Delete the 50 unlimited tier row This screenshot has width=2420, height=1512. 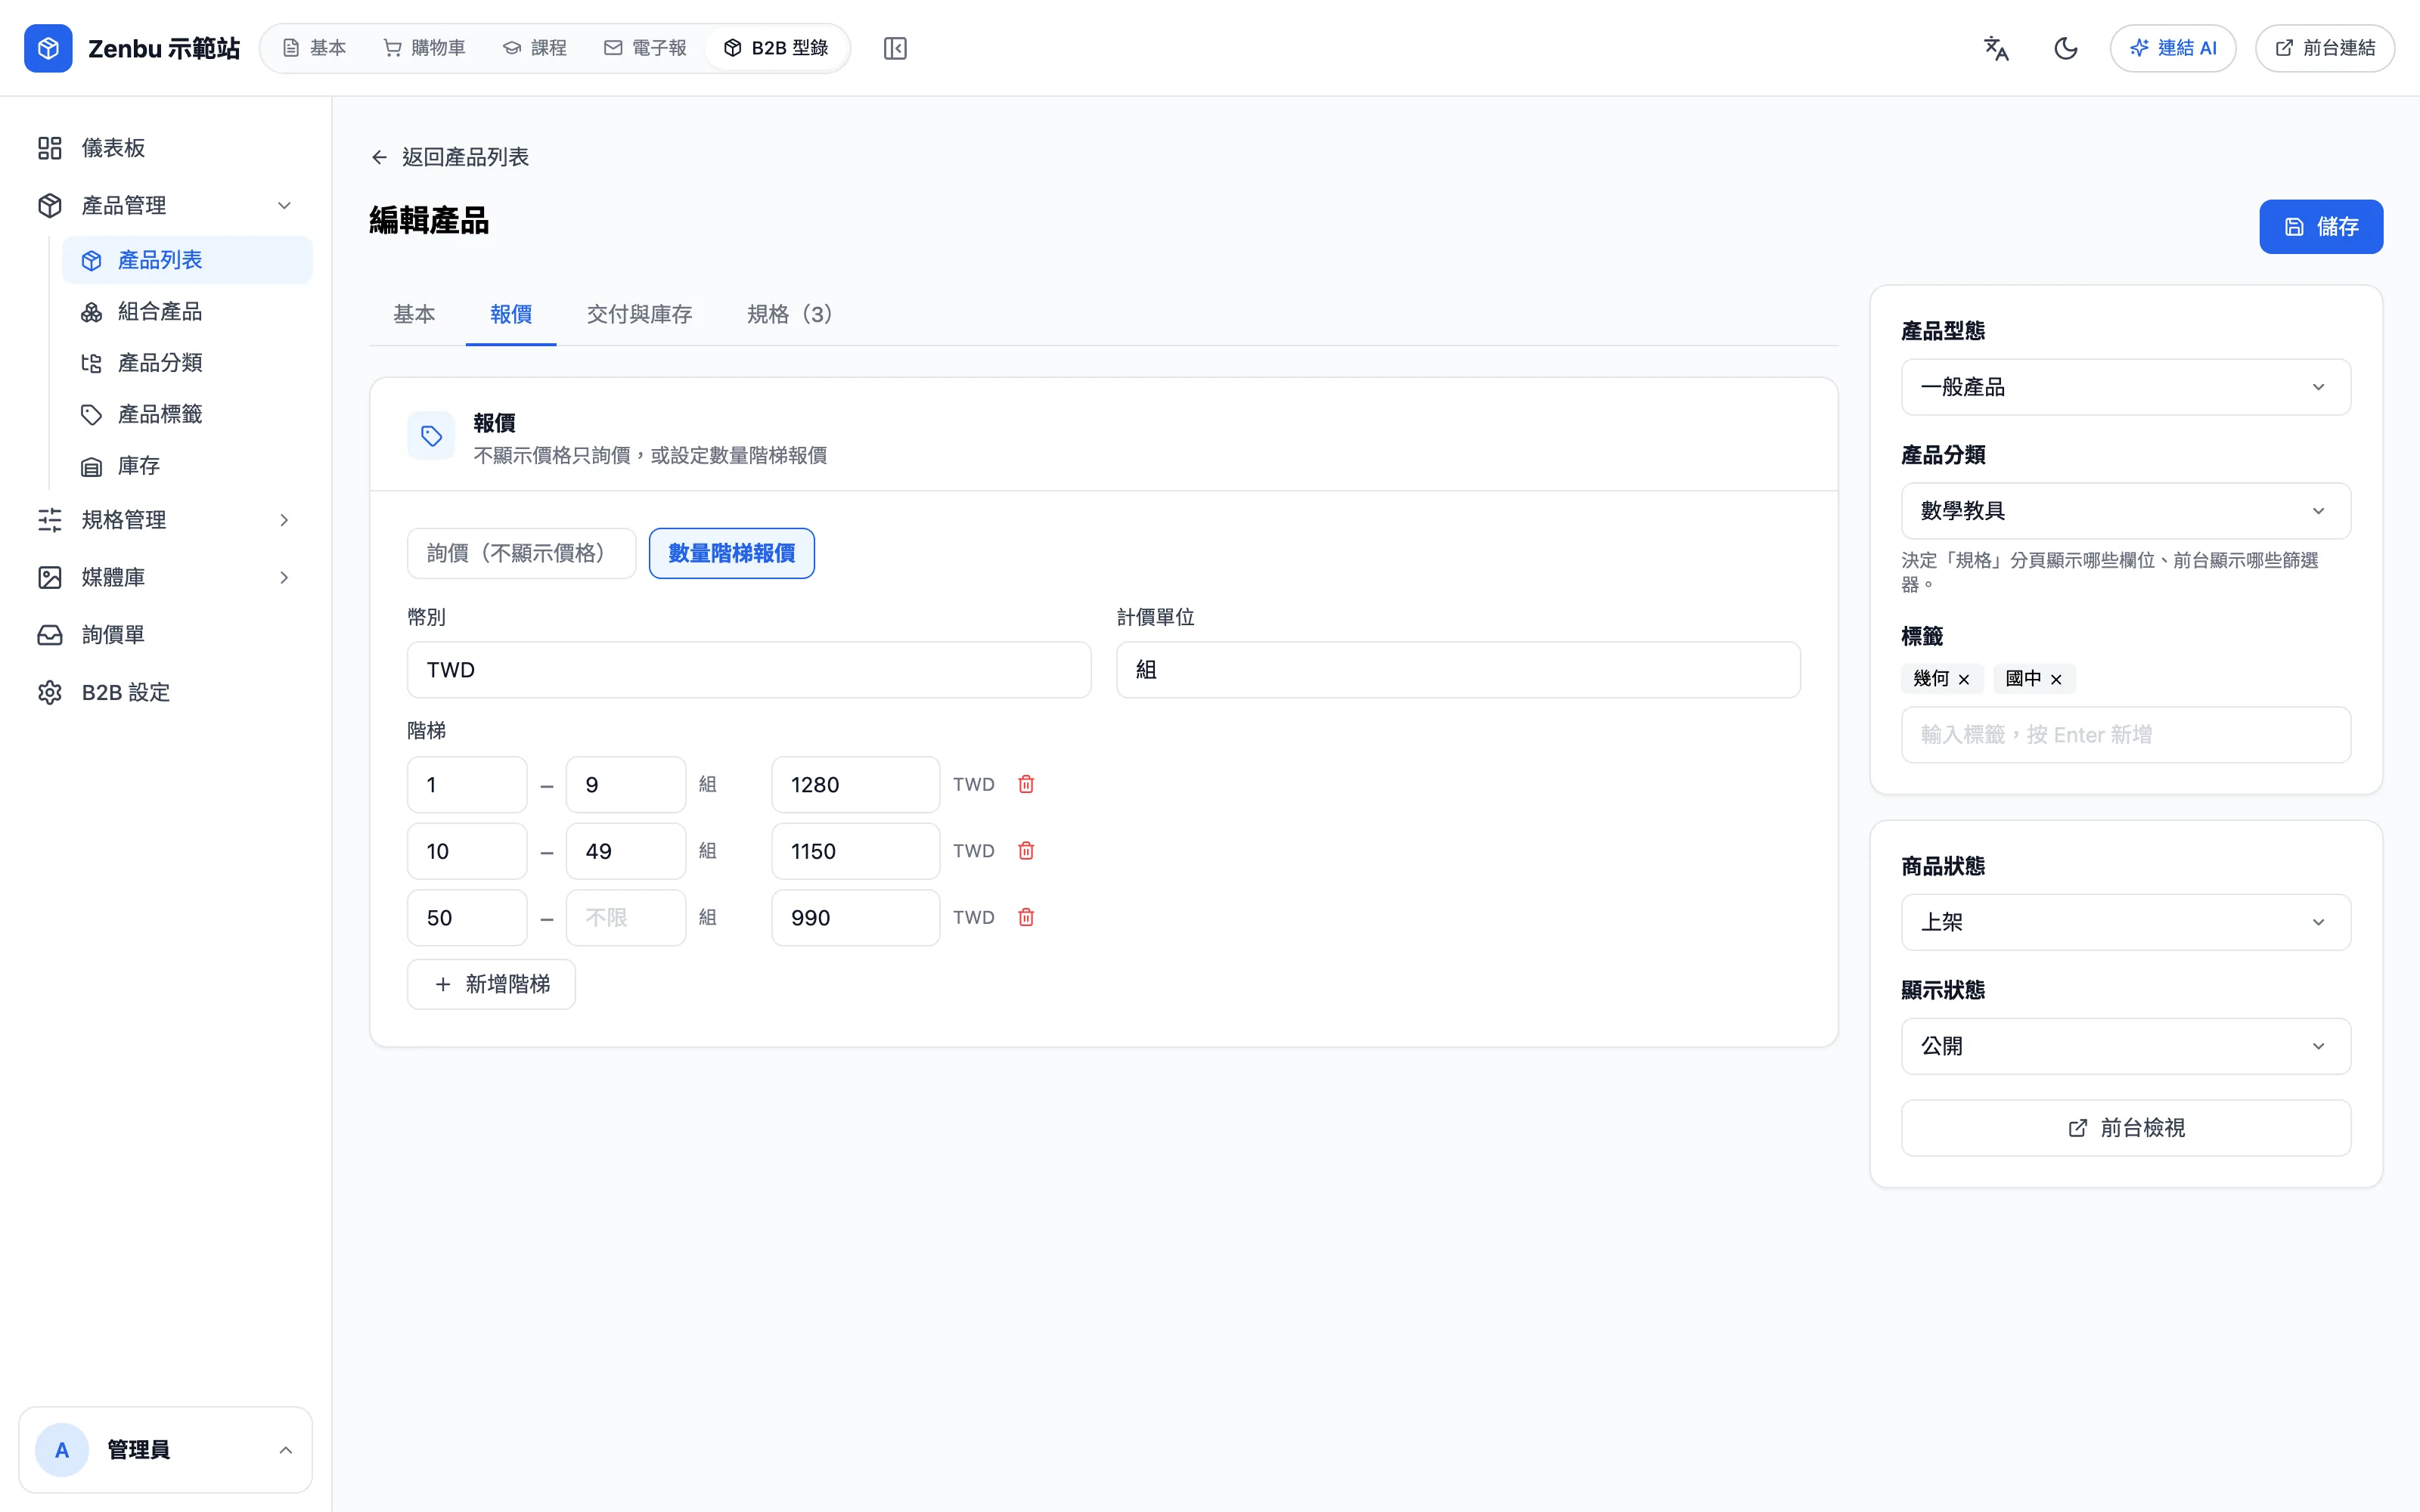[x=1026, y=917]
